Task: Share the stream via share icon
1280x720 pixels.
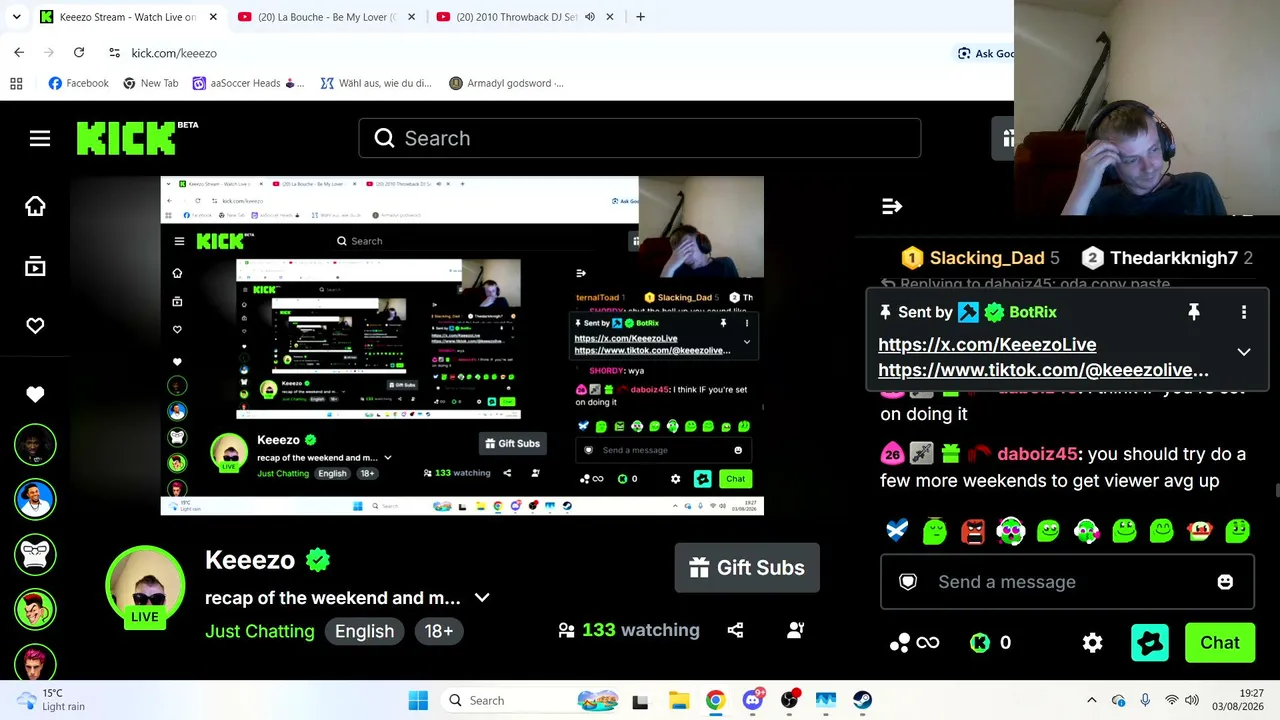Action: point(735,630)
